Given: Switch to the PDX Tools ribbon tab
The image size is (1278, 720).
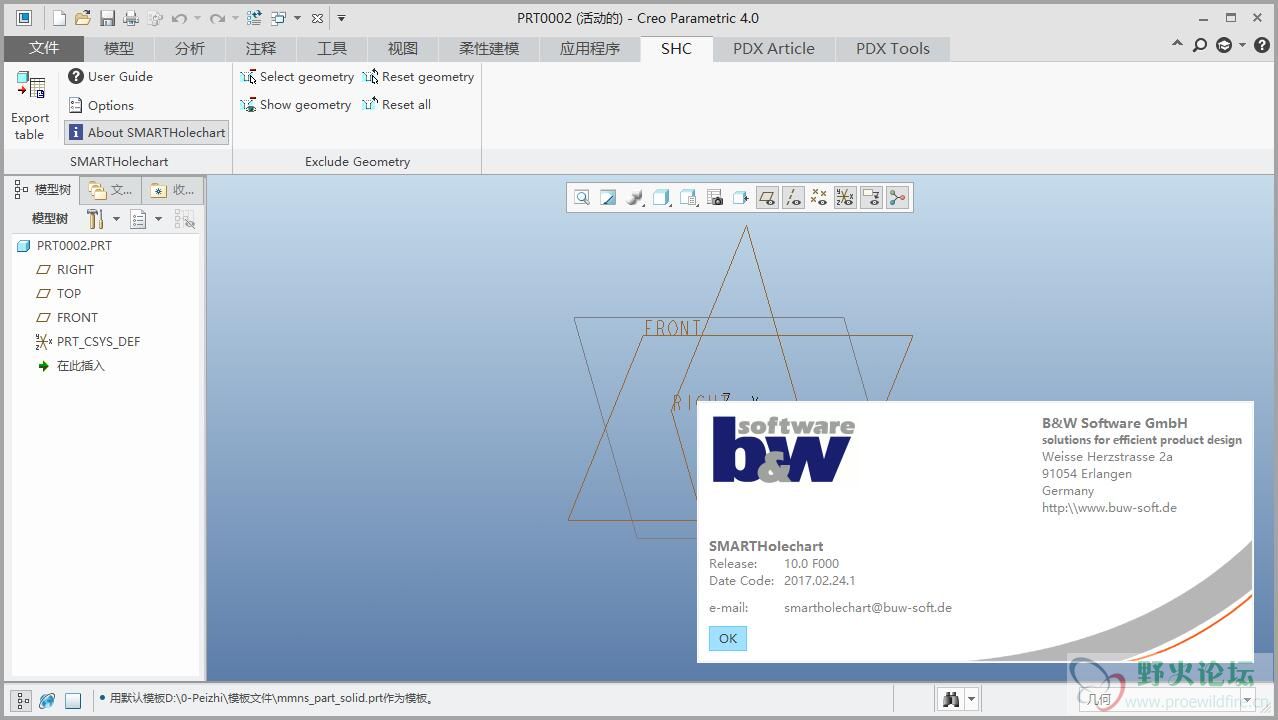Looking at the screenshot, I should (x=893, y=48).
